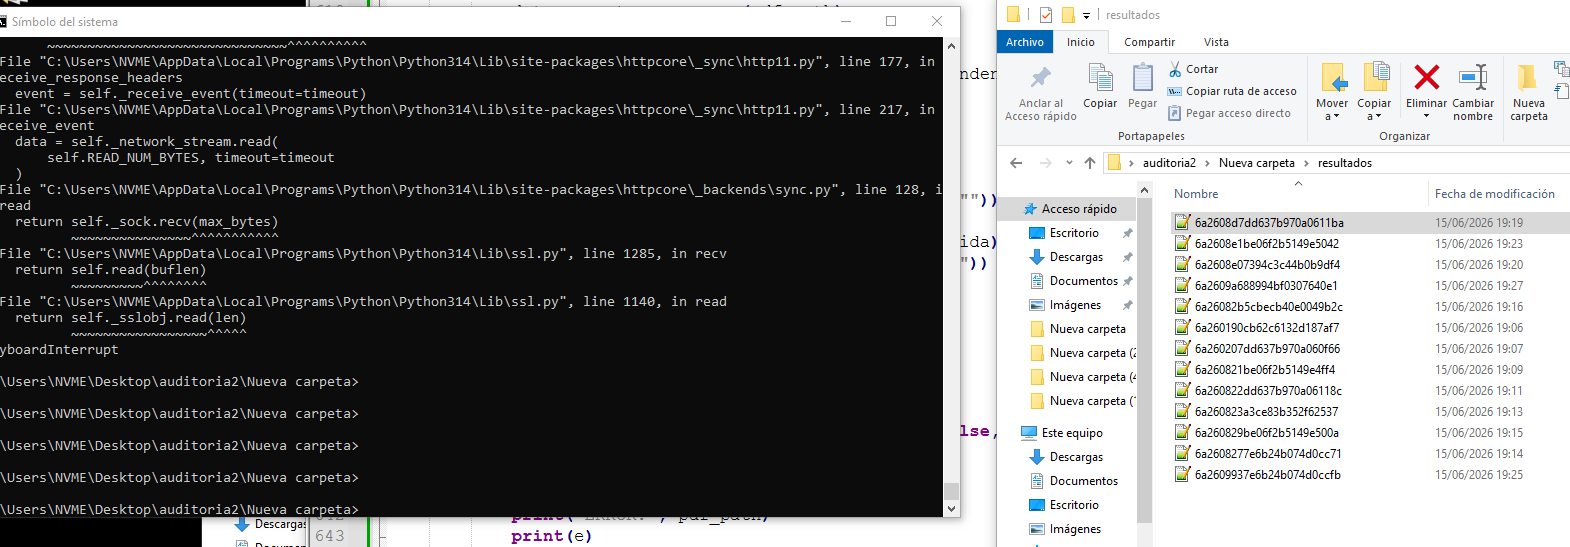This screenshot has height=547, width=1570.
Task: Click the Copiar icon in Portapapeles group
Action: 1100,77
